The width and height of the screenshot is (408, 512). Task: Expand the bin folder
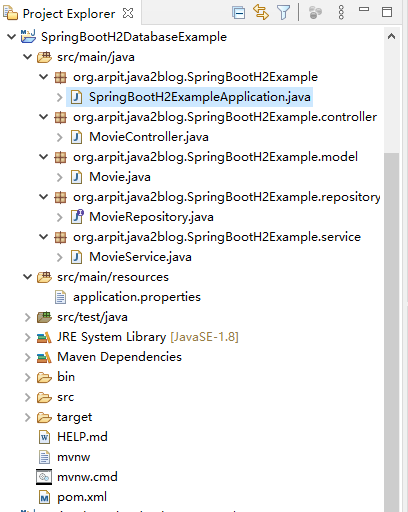(x=28, y=377)
